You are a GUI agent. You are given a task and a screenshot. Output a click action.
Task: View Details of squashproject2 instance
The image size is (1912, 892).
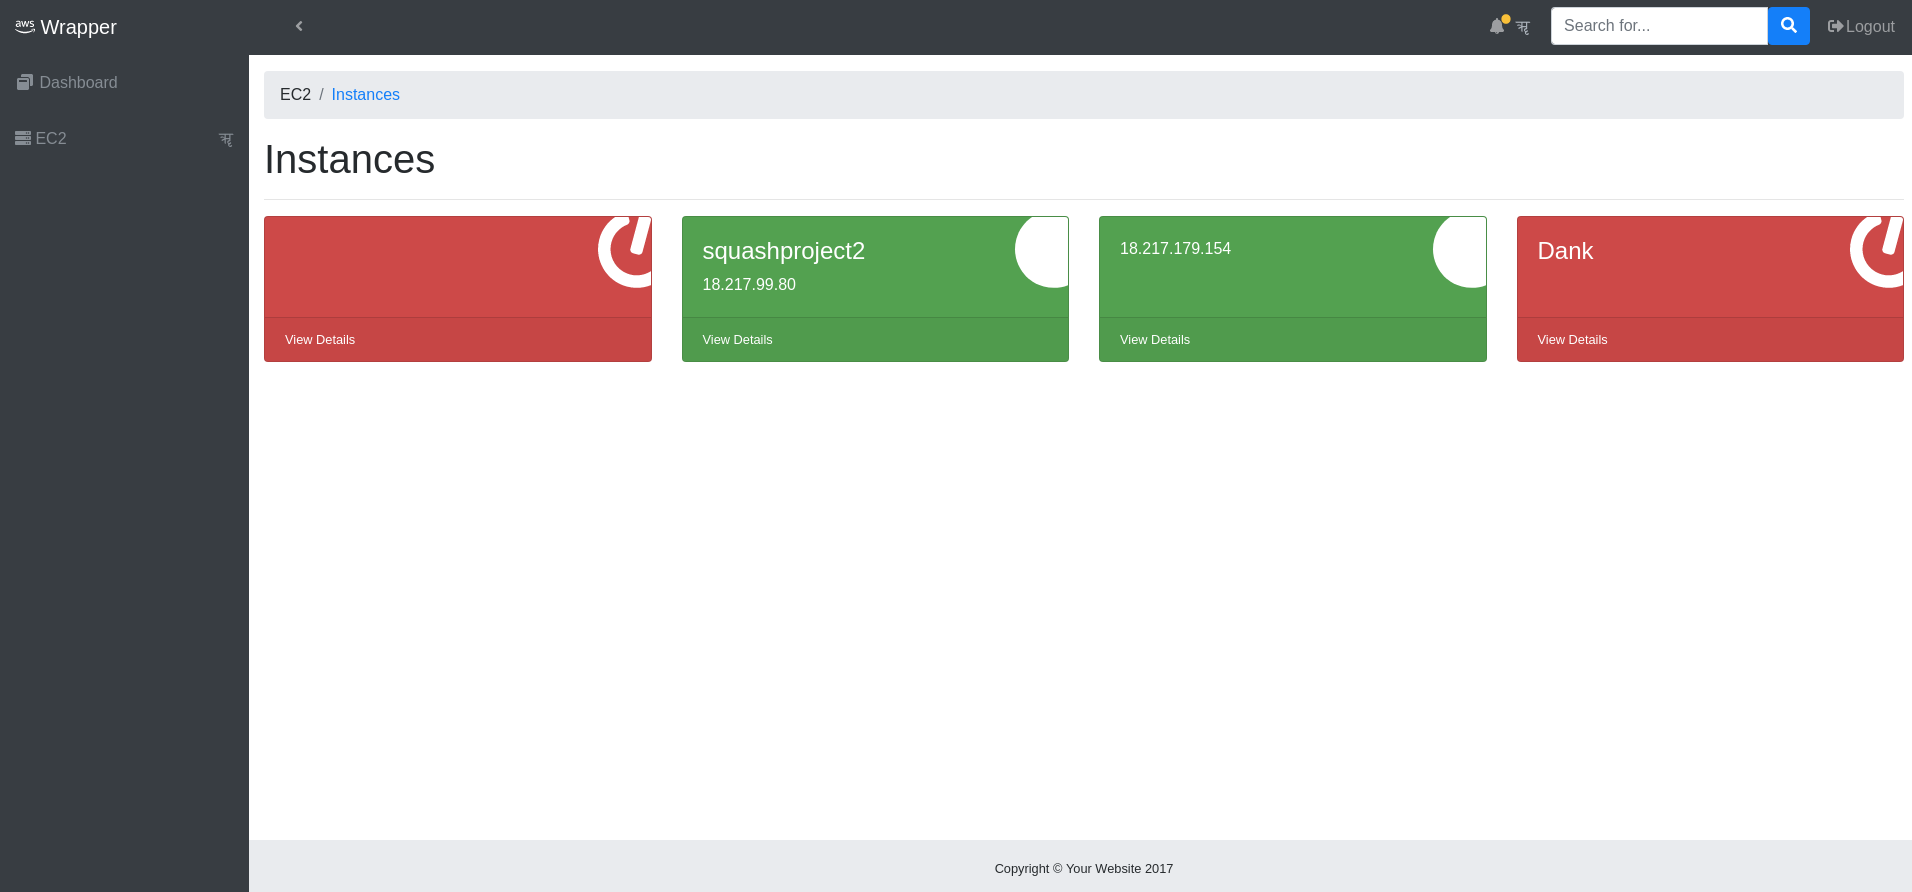tap(737, 340)
